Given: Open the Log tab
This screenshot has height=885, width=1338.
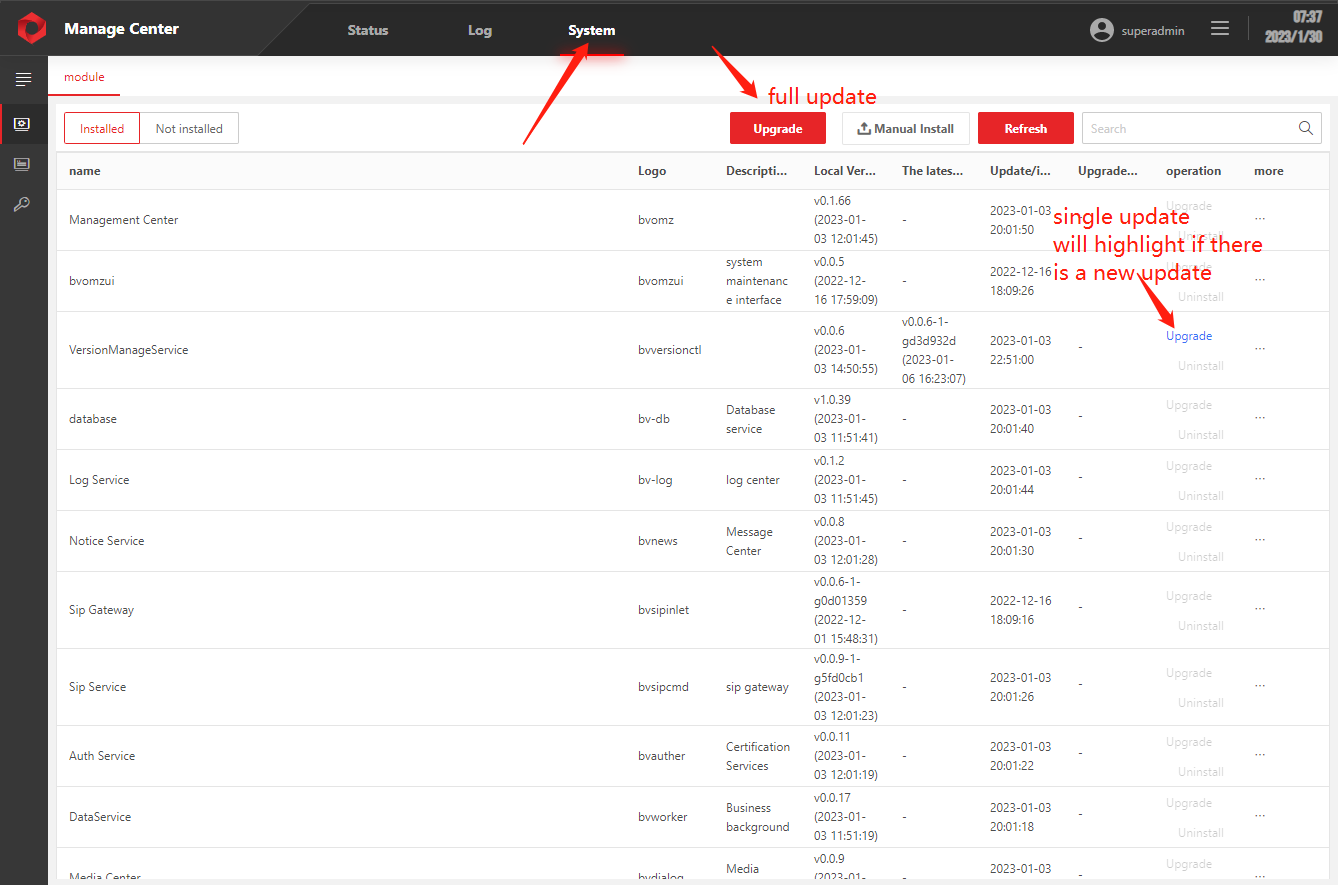Looking at the screenshot, I should pos(479,30).
